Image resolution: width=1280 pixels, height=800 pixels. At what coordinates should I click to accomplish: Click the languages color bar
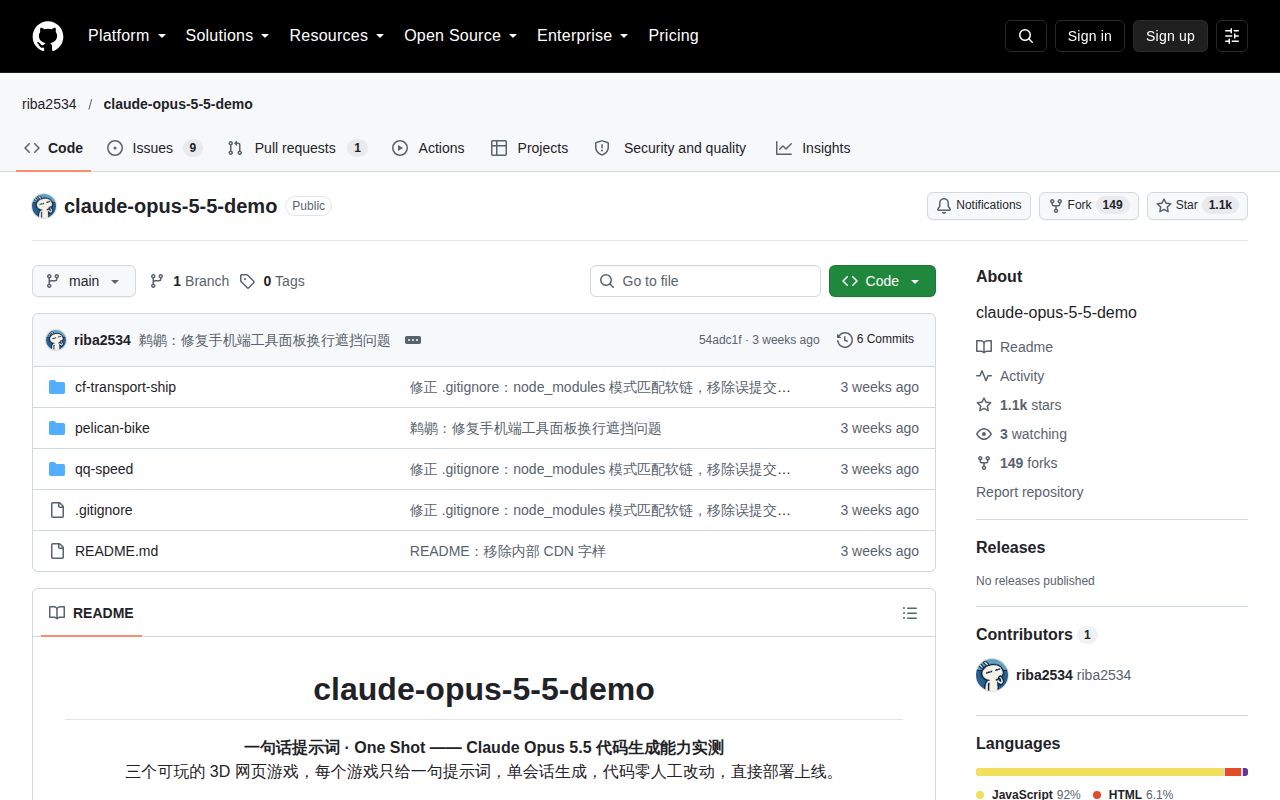pyautogui.click(x=1112, y=772)
